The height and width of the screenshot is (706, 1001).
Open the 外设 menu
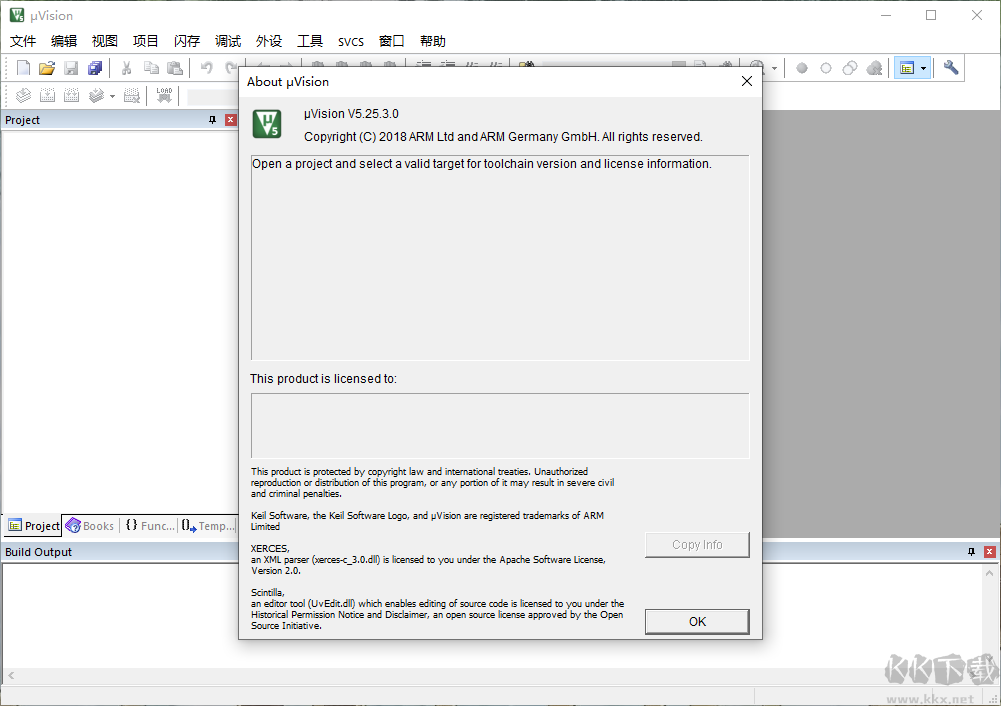pyautogui.click(x=269, y=41)
